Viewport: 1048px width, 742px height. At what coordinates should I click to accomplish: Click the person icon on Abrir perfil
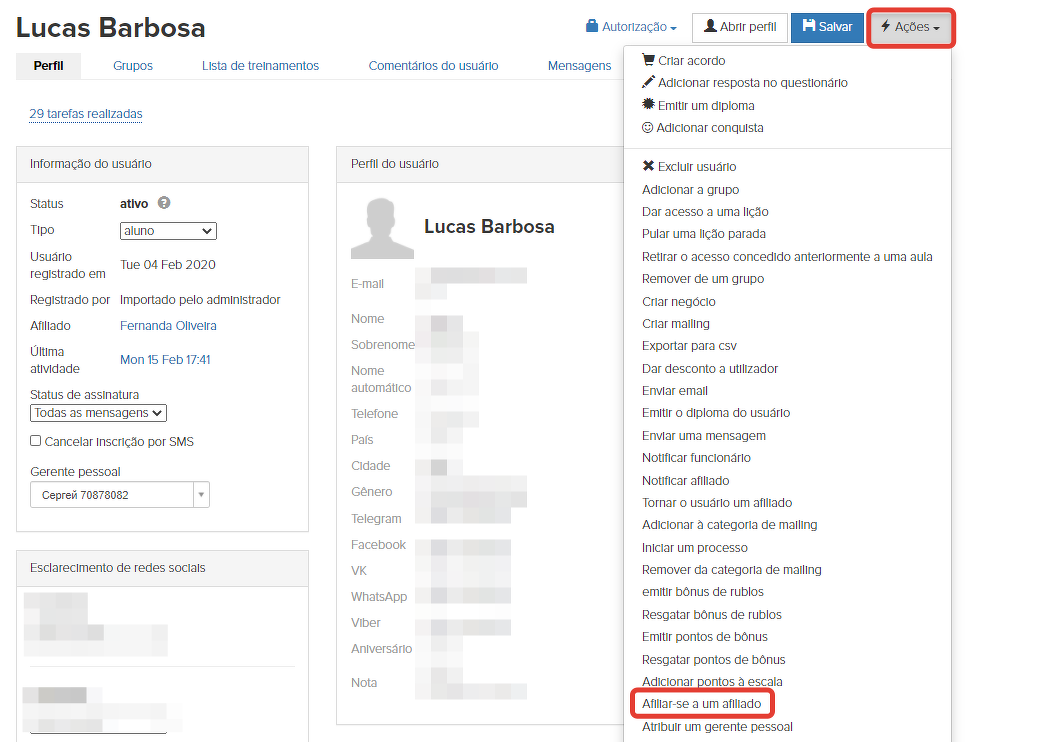[x=710, y=26]
